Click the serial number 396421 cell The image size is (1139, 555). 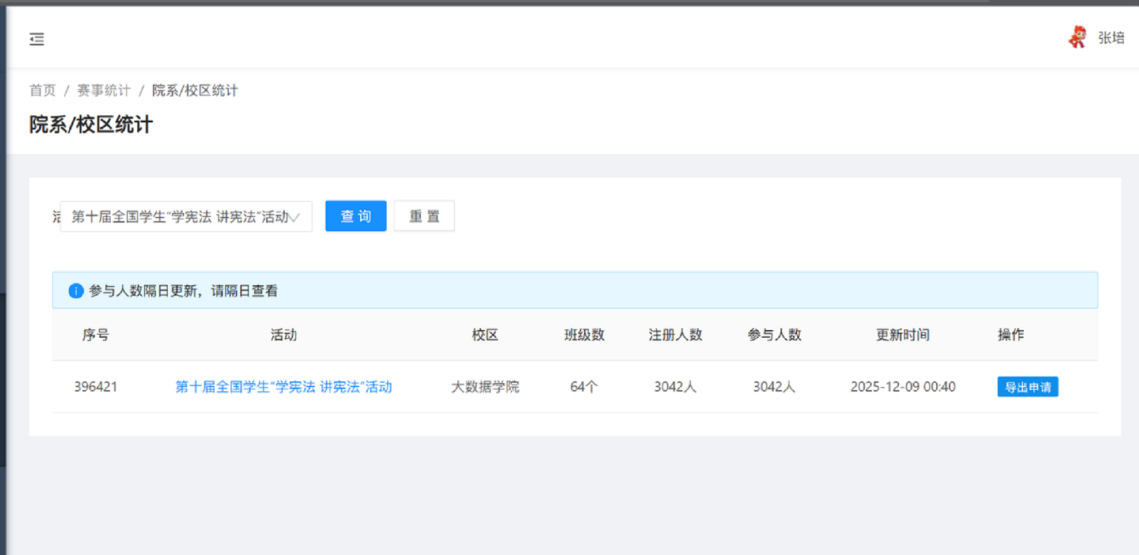(96, 387)
